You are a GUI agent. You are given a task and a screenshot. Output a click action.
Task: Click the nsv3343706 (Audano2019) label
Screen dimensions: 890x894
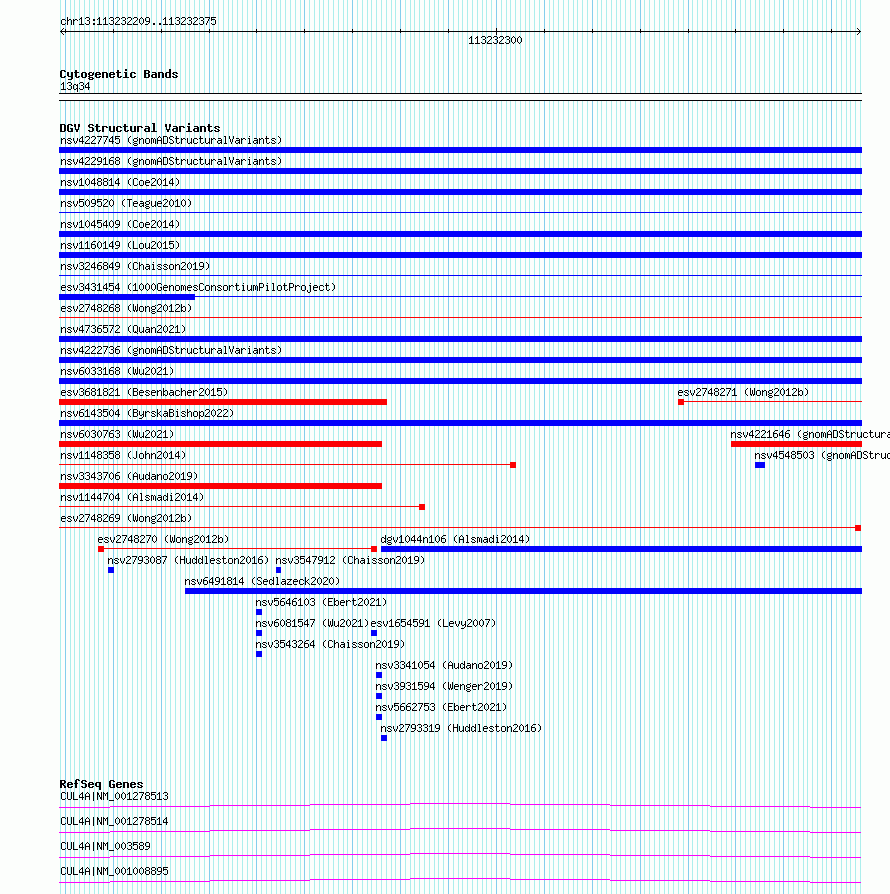click(x=129, y=477)
